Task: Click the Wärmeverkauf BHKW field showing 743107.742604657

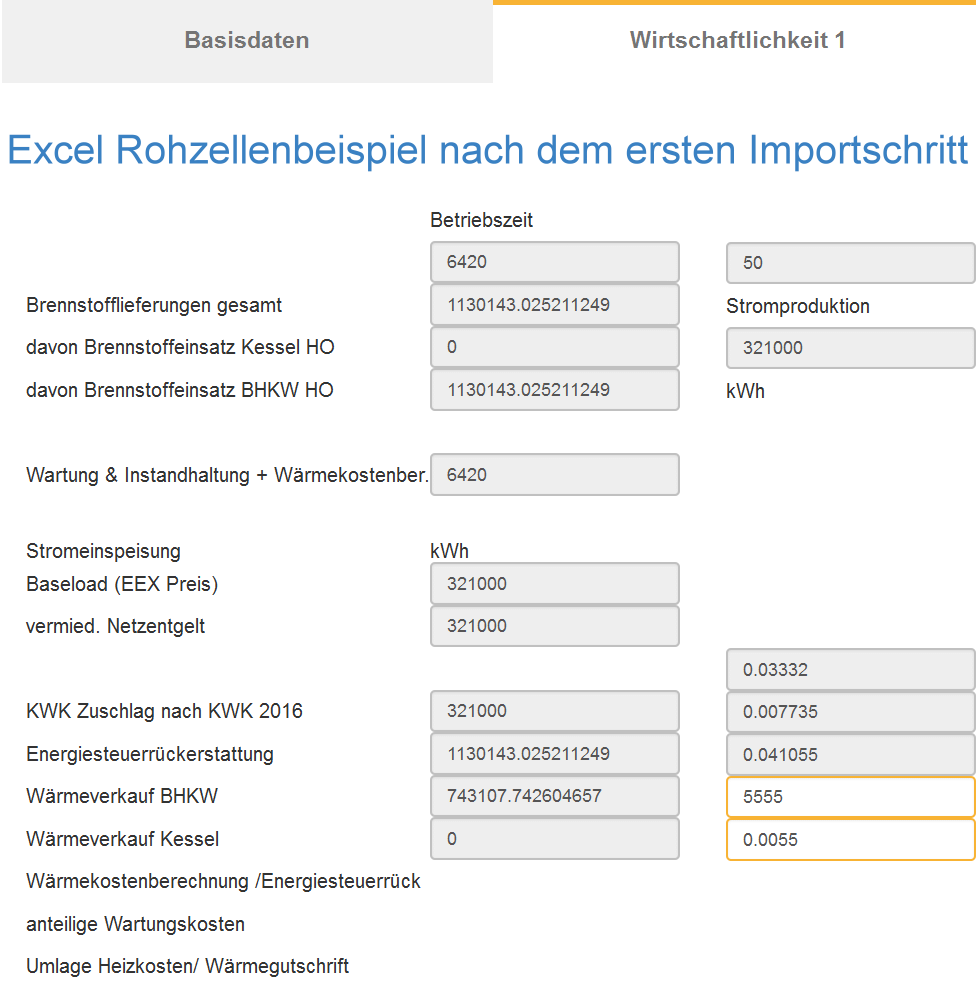Action: pyautogui.click(x=554, y=797)
